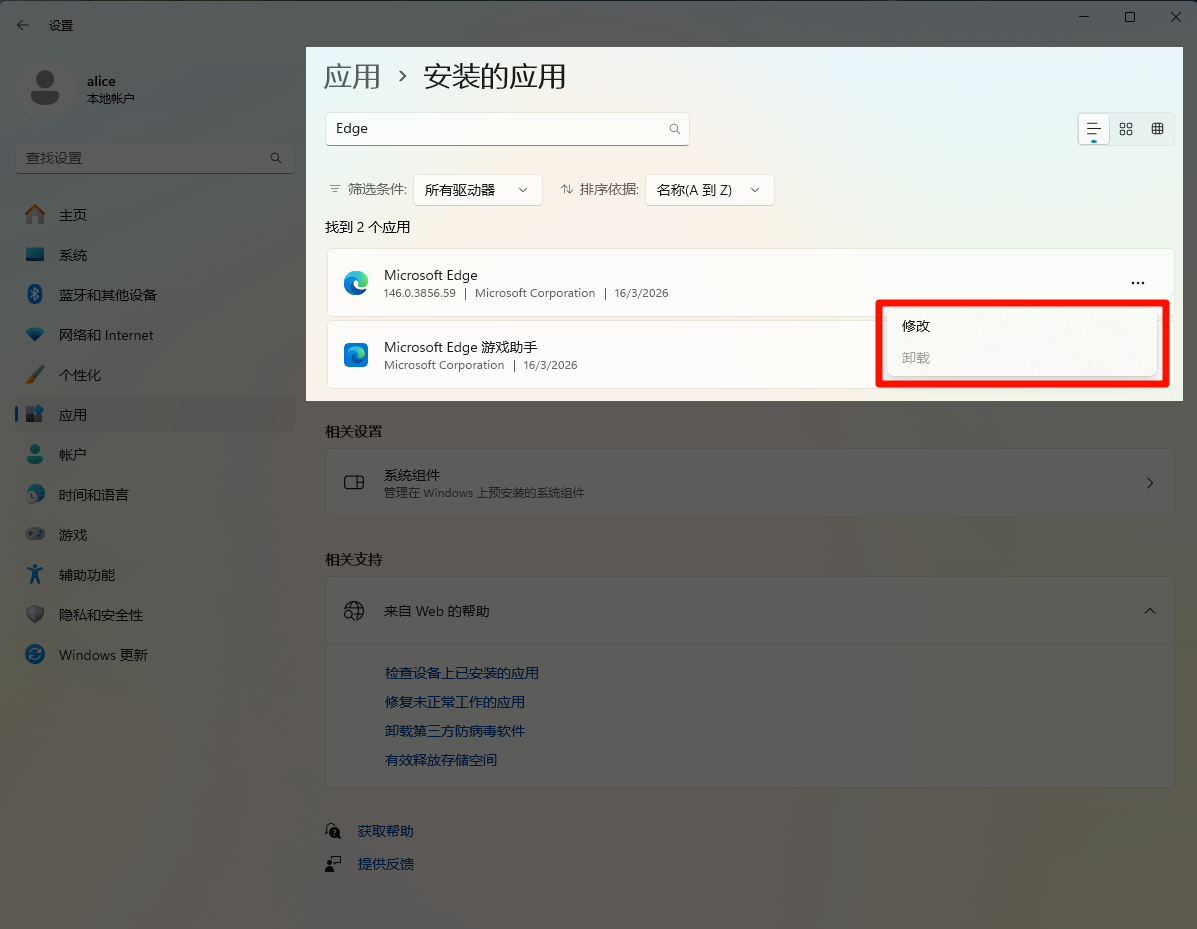The width and height of the screenshot is (1197, 929).
Task: Open the 主页 home section
Action: click(x=155, y=215)
